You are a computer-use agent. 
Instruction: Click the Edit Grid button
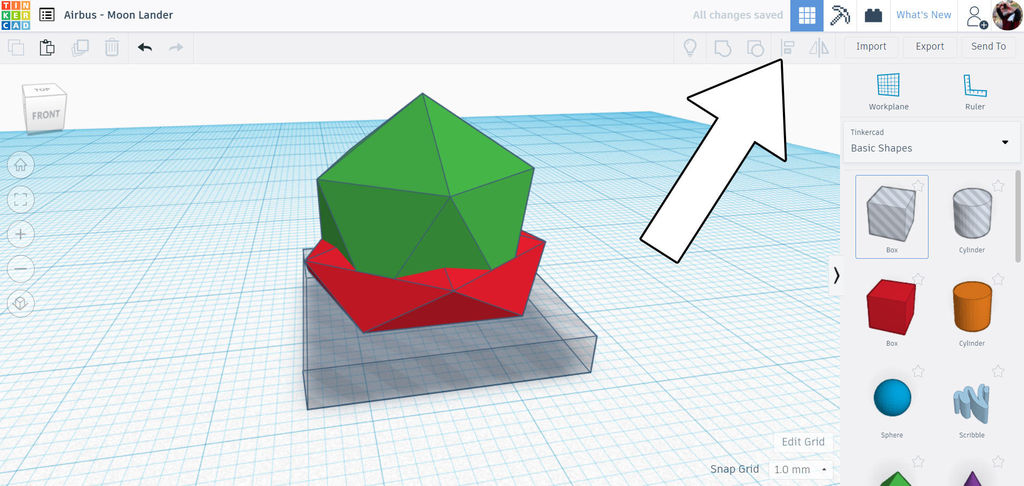[803, 442]
